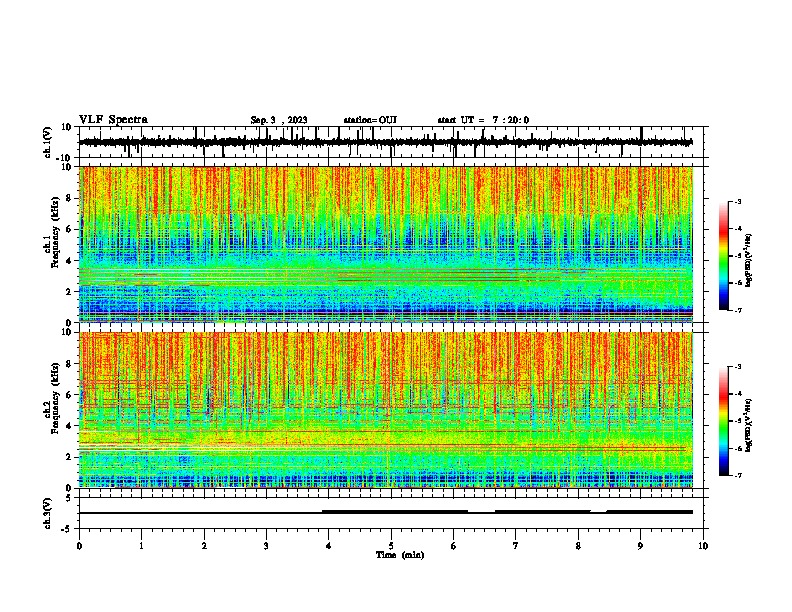Image resolution: width=792 pixels, height=612 pixels.
Task: Click the "station=OUJ" label
Action: (370, 120)
